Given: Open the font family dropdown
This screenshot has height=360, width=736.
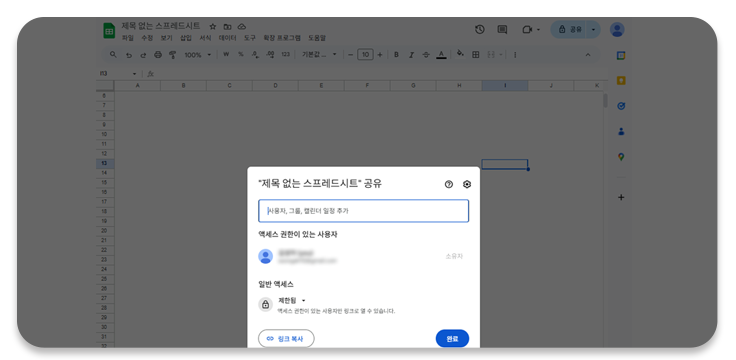Looking at the screenshot, I should point(319,54).
